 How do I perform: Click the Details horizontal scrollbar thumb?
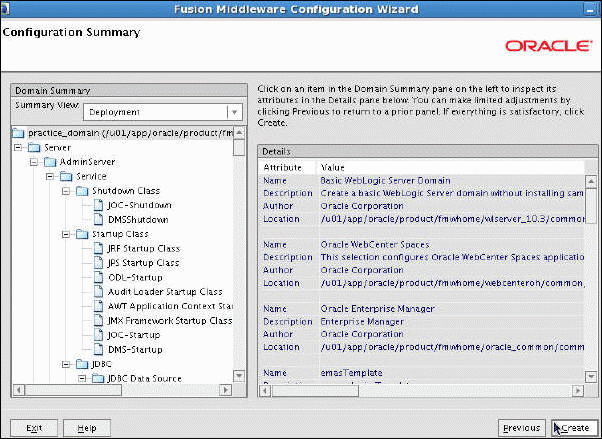pyautogui.click(x=315, y=391)
